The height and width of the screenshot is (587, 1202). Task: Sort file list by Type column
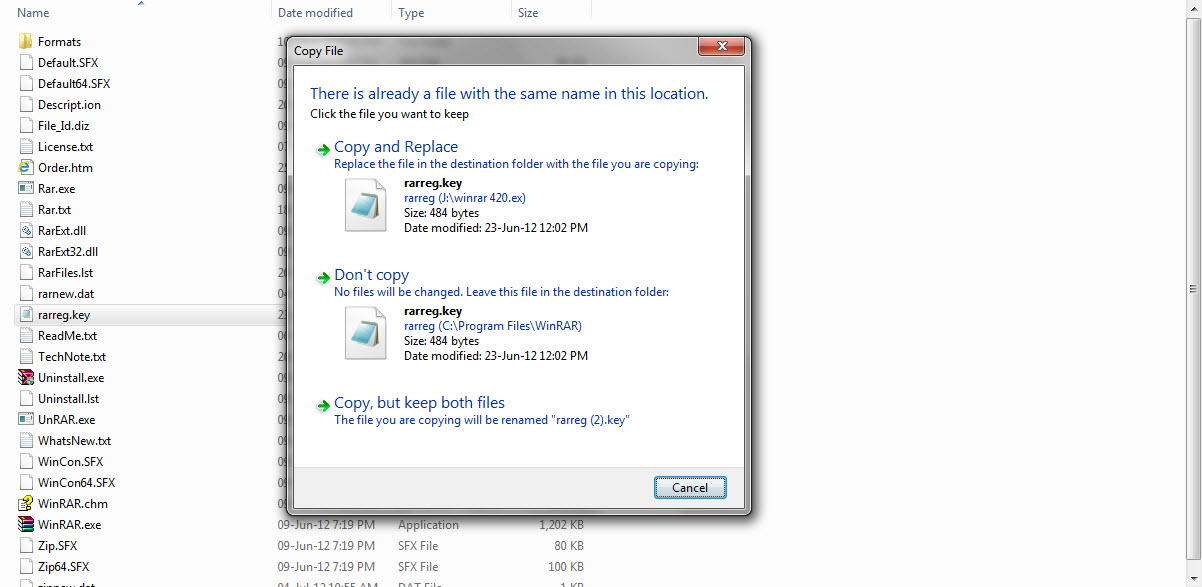coord(411,13)
